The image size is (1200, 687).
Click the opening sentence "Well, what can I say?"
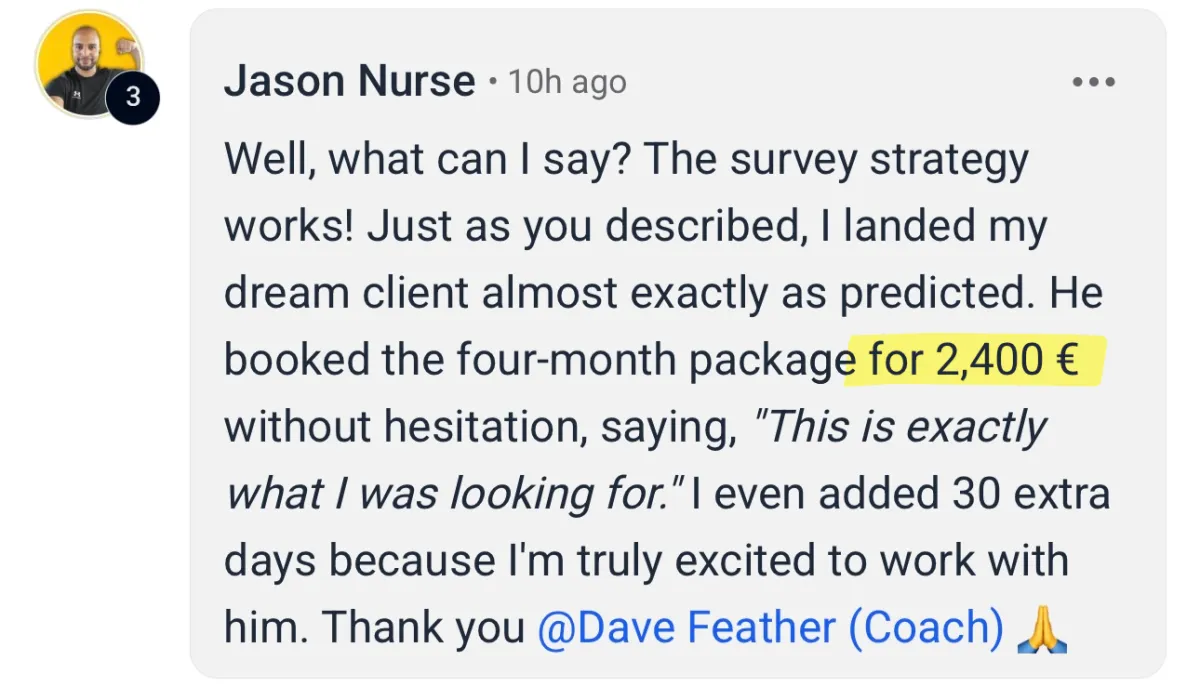(x=428, y=162)
